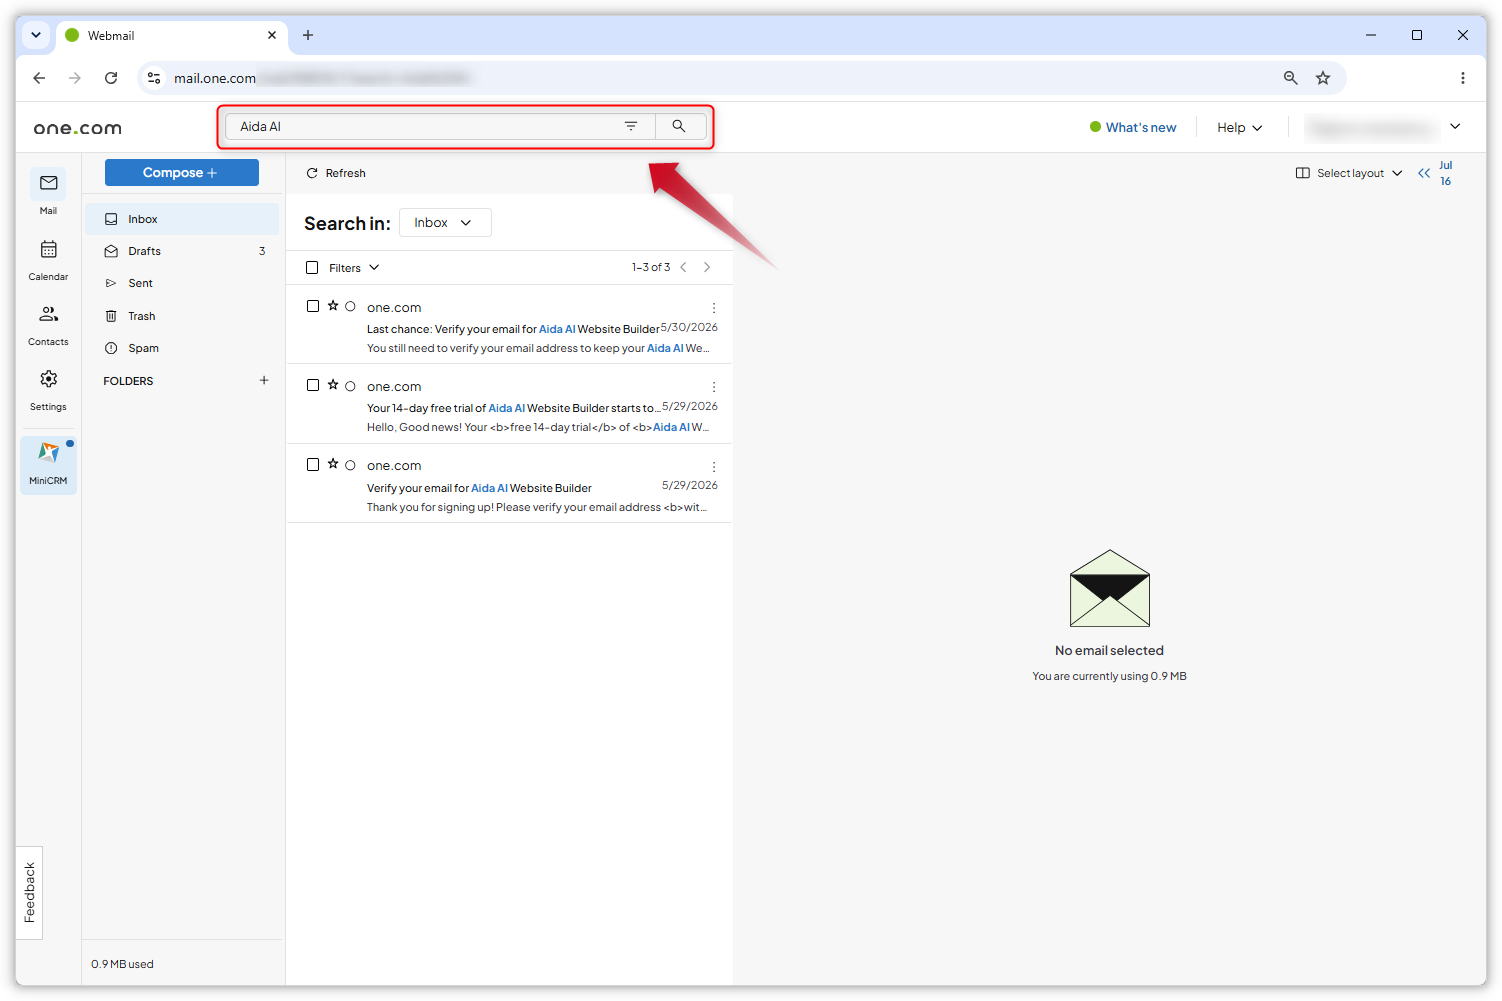
Task: Open the Sent folder
Action: [x=182, y=283]
